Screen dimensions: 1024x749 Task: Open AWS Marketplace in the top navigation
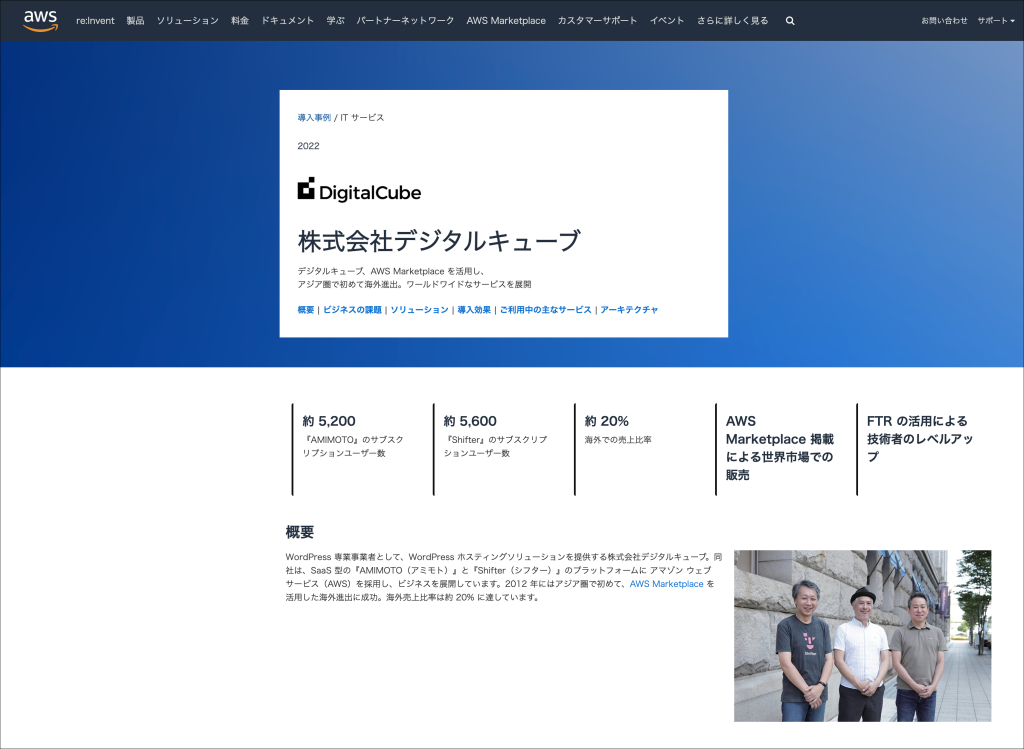[x=506, y=21]
